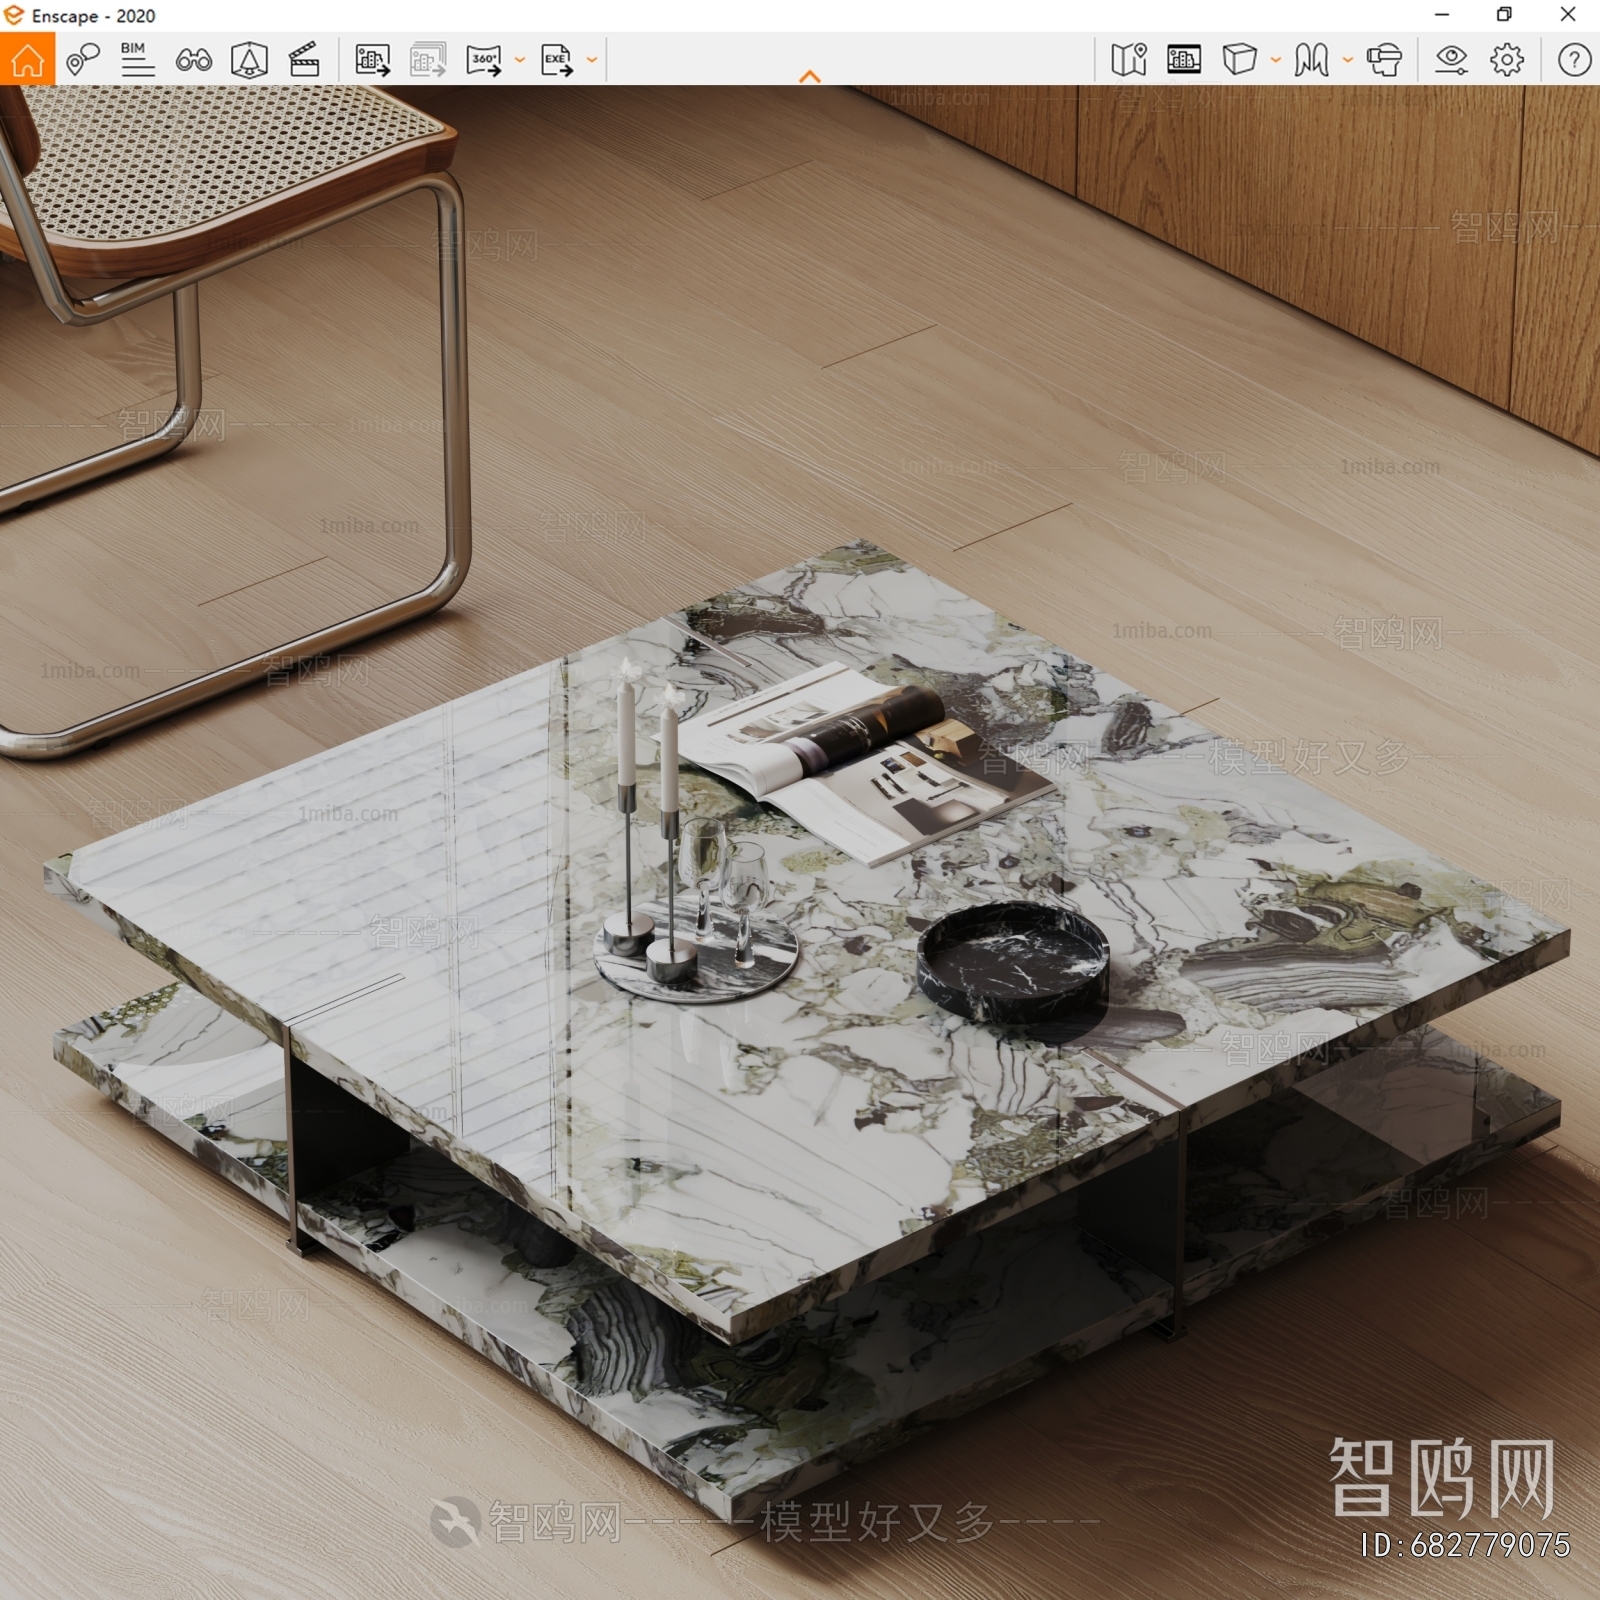The width and height of the screenshot is (1600, 1600).
Task: Expand the EXE standalone export dropdown
Action: 592,60
